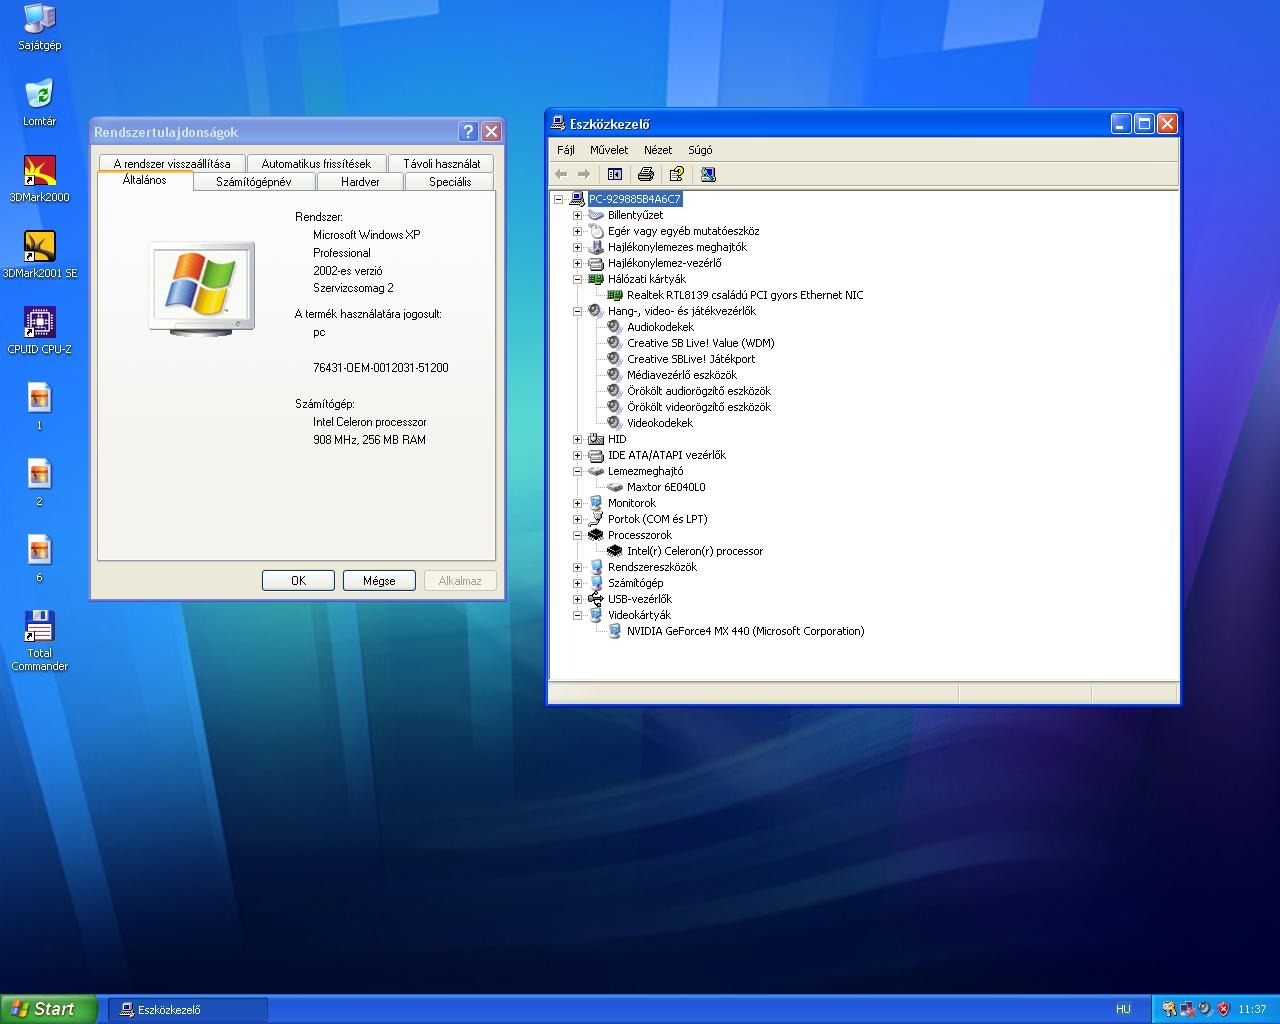
Task: Collapse Hang-, video- és játékvezérlők node
Action: [x=577, y=311]
